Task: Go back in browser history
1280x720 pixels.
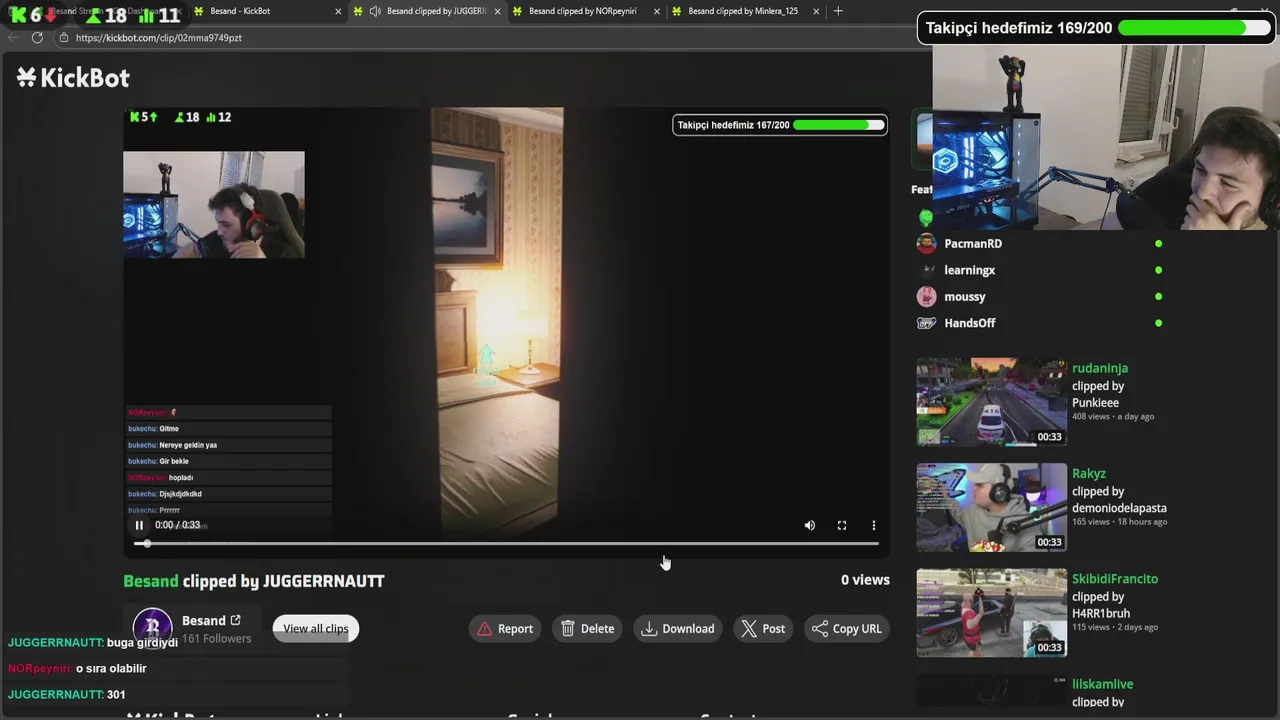Action: click(x=13, y=37)
